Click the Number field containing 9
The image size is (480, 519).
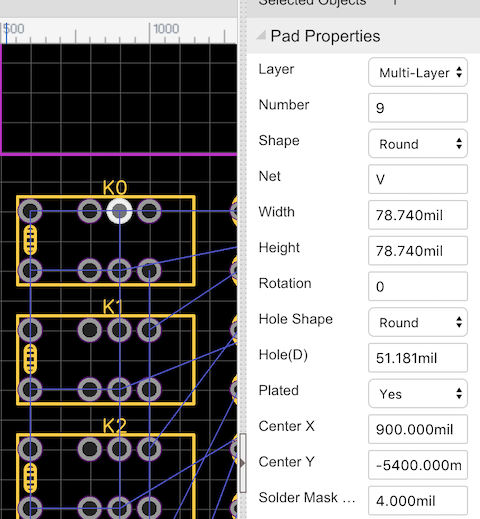tap(418, 108)
